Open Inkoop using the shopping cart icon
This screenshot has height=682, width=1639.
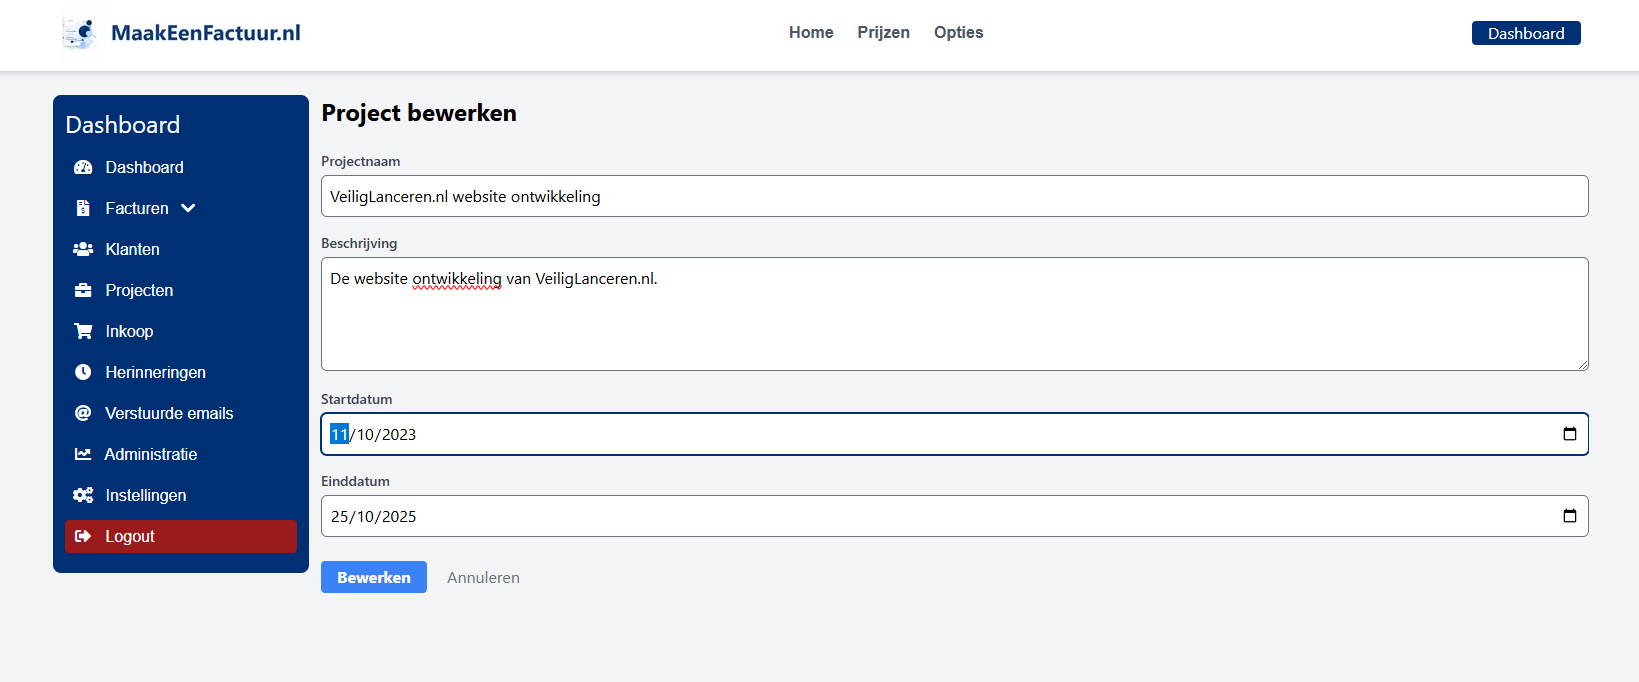83,331
